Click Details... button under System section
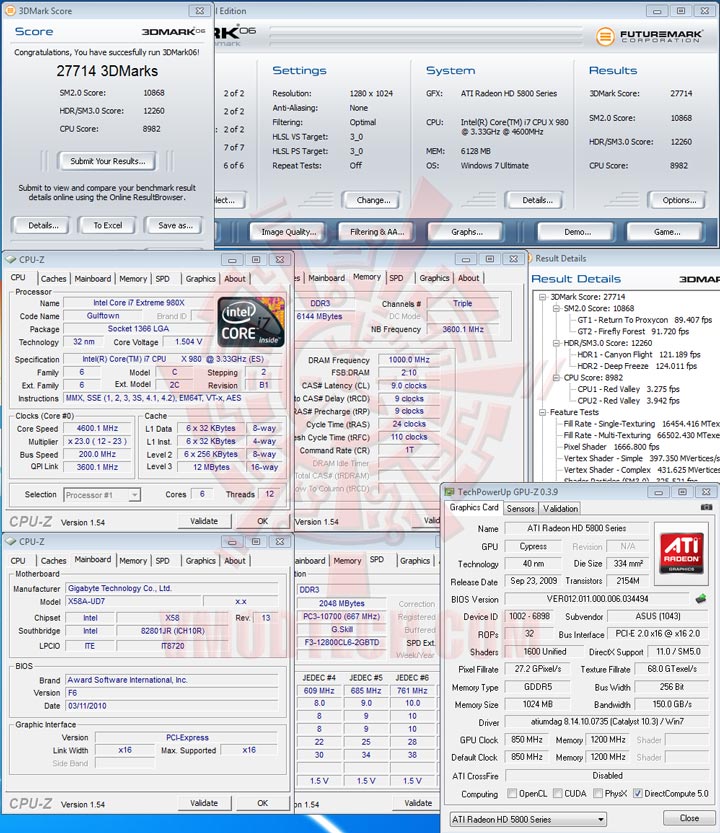The height and width of the screenshot is (833, 720). [537, 200]
